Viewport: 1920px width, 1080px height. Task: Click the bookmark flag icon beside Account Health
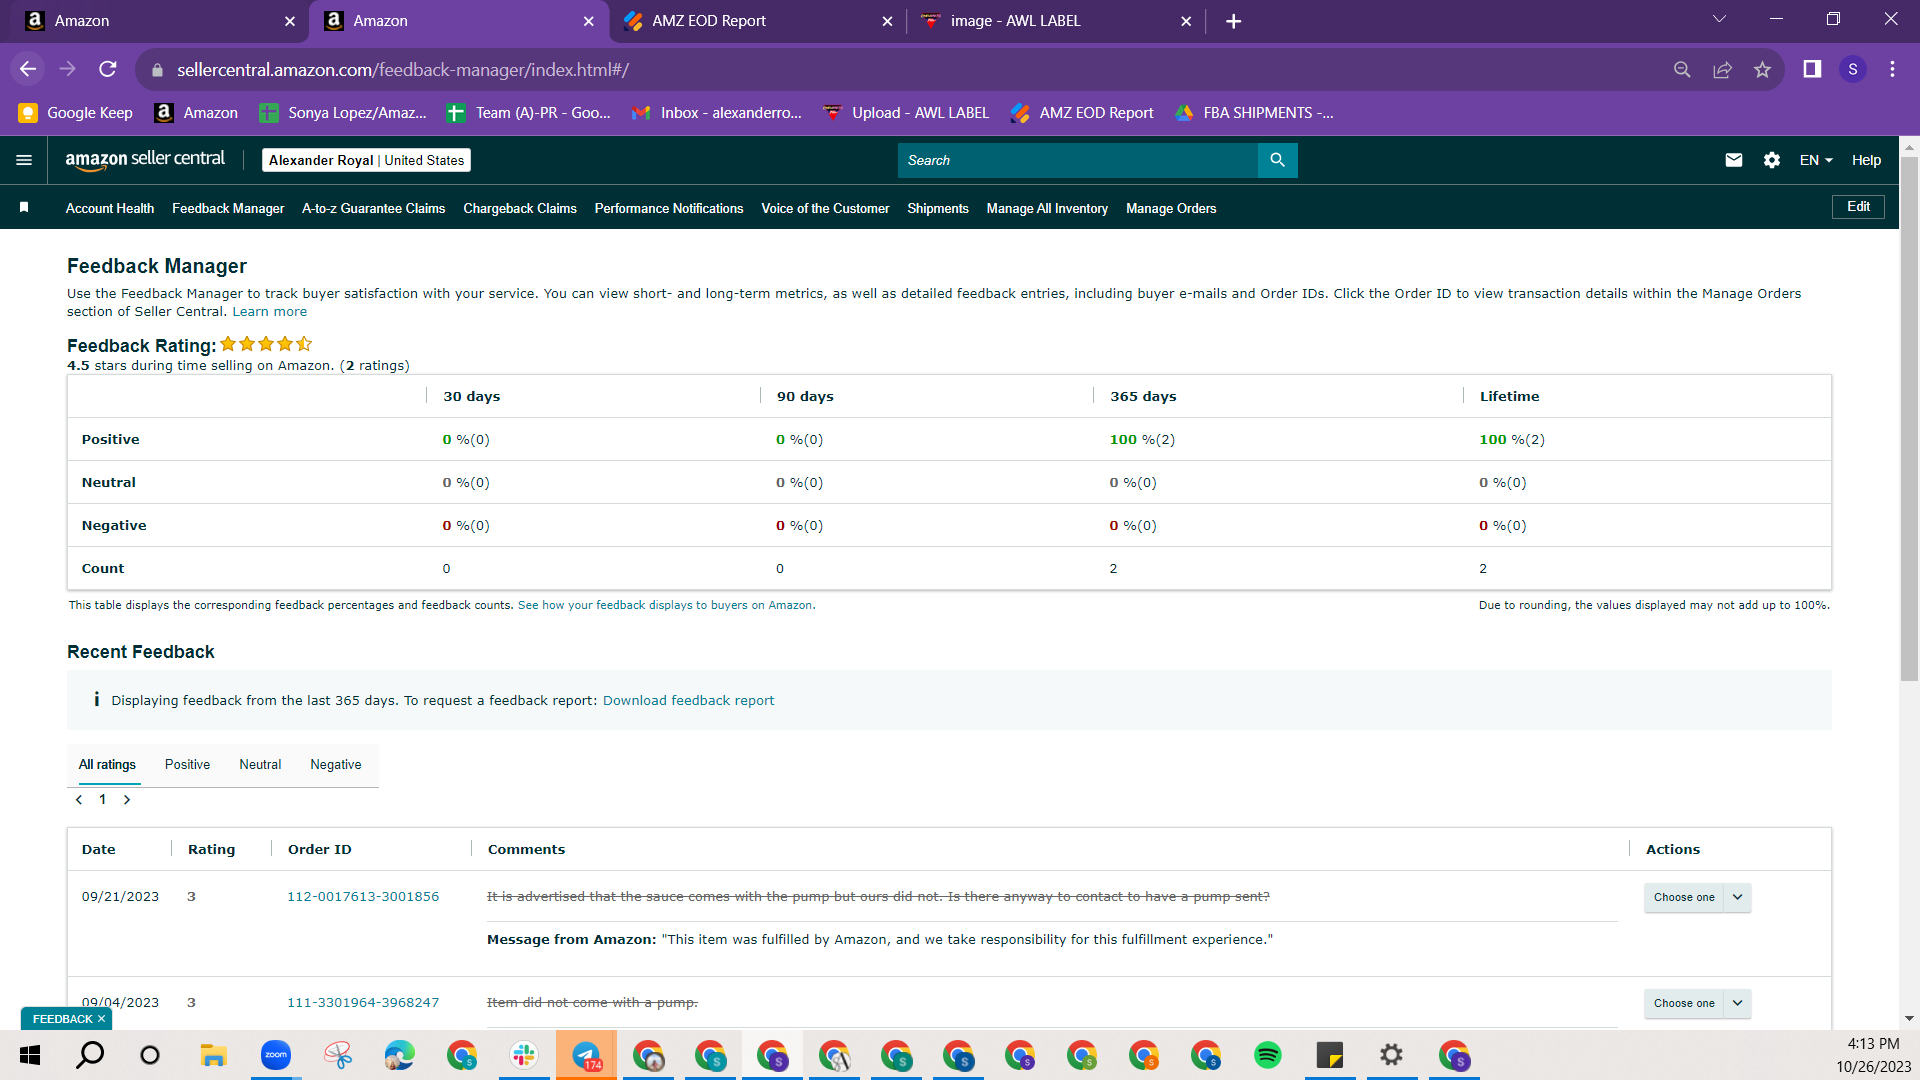24,207
